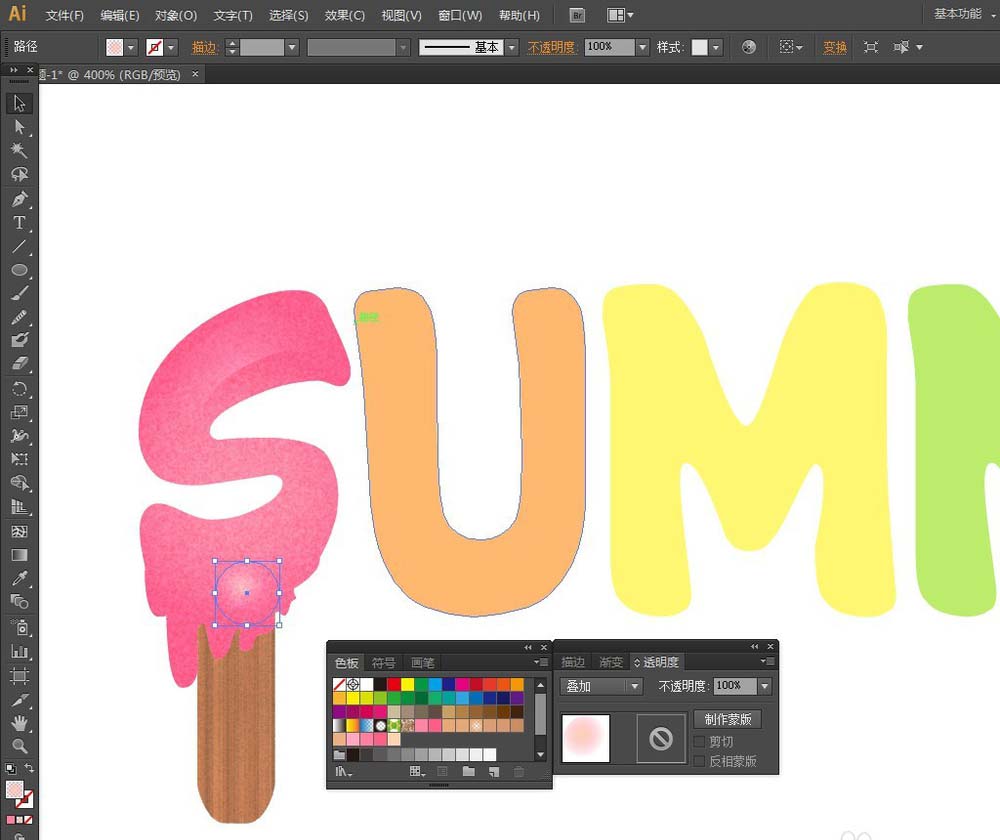Open the arrange documents dropdown
1000x840 pixels.
[x=619, y=15]
